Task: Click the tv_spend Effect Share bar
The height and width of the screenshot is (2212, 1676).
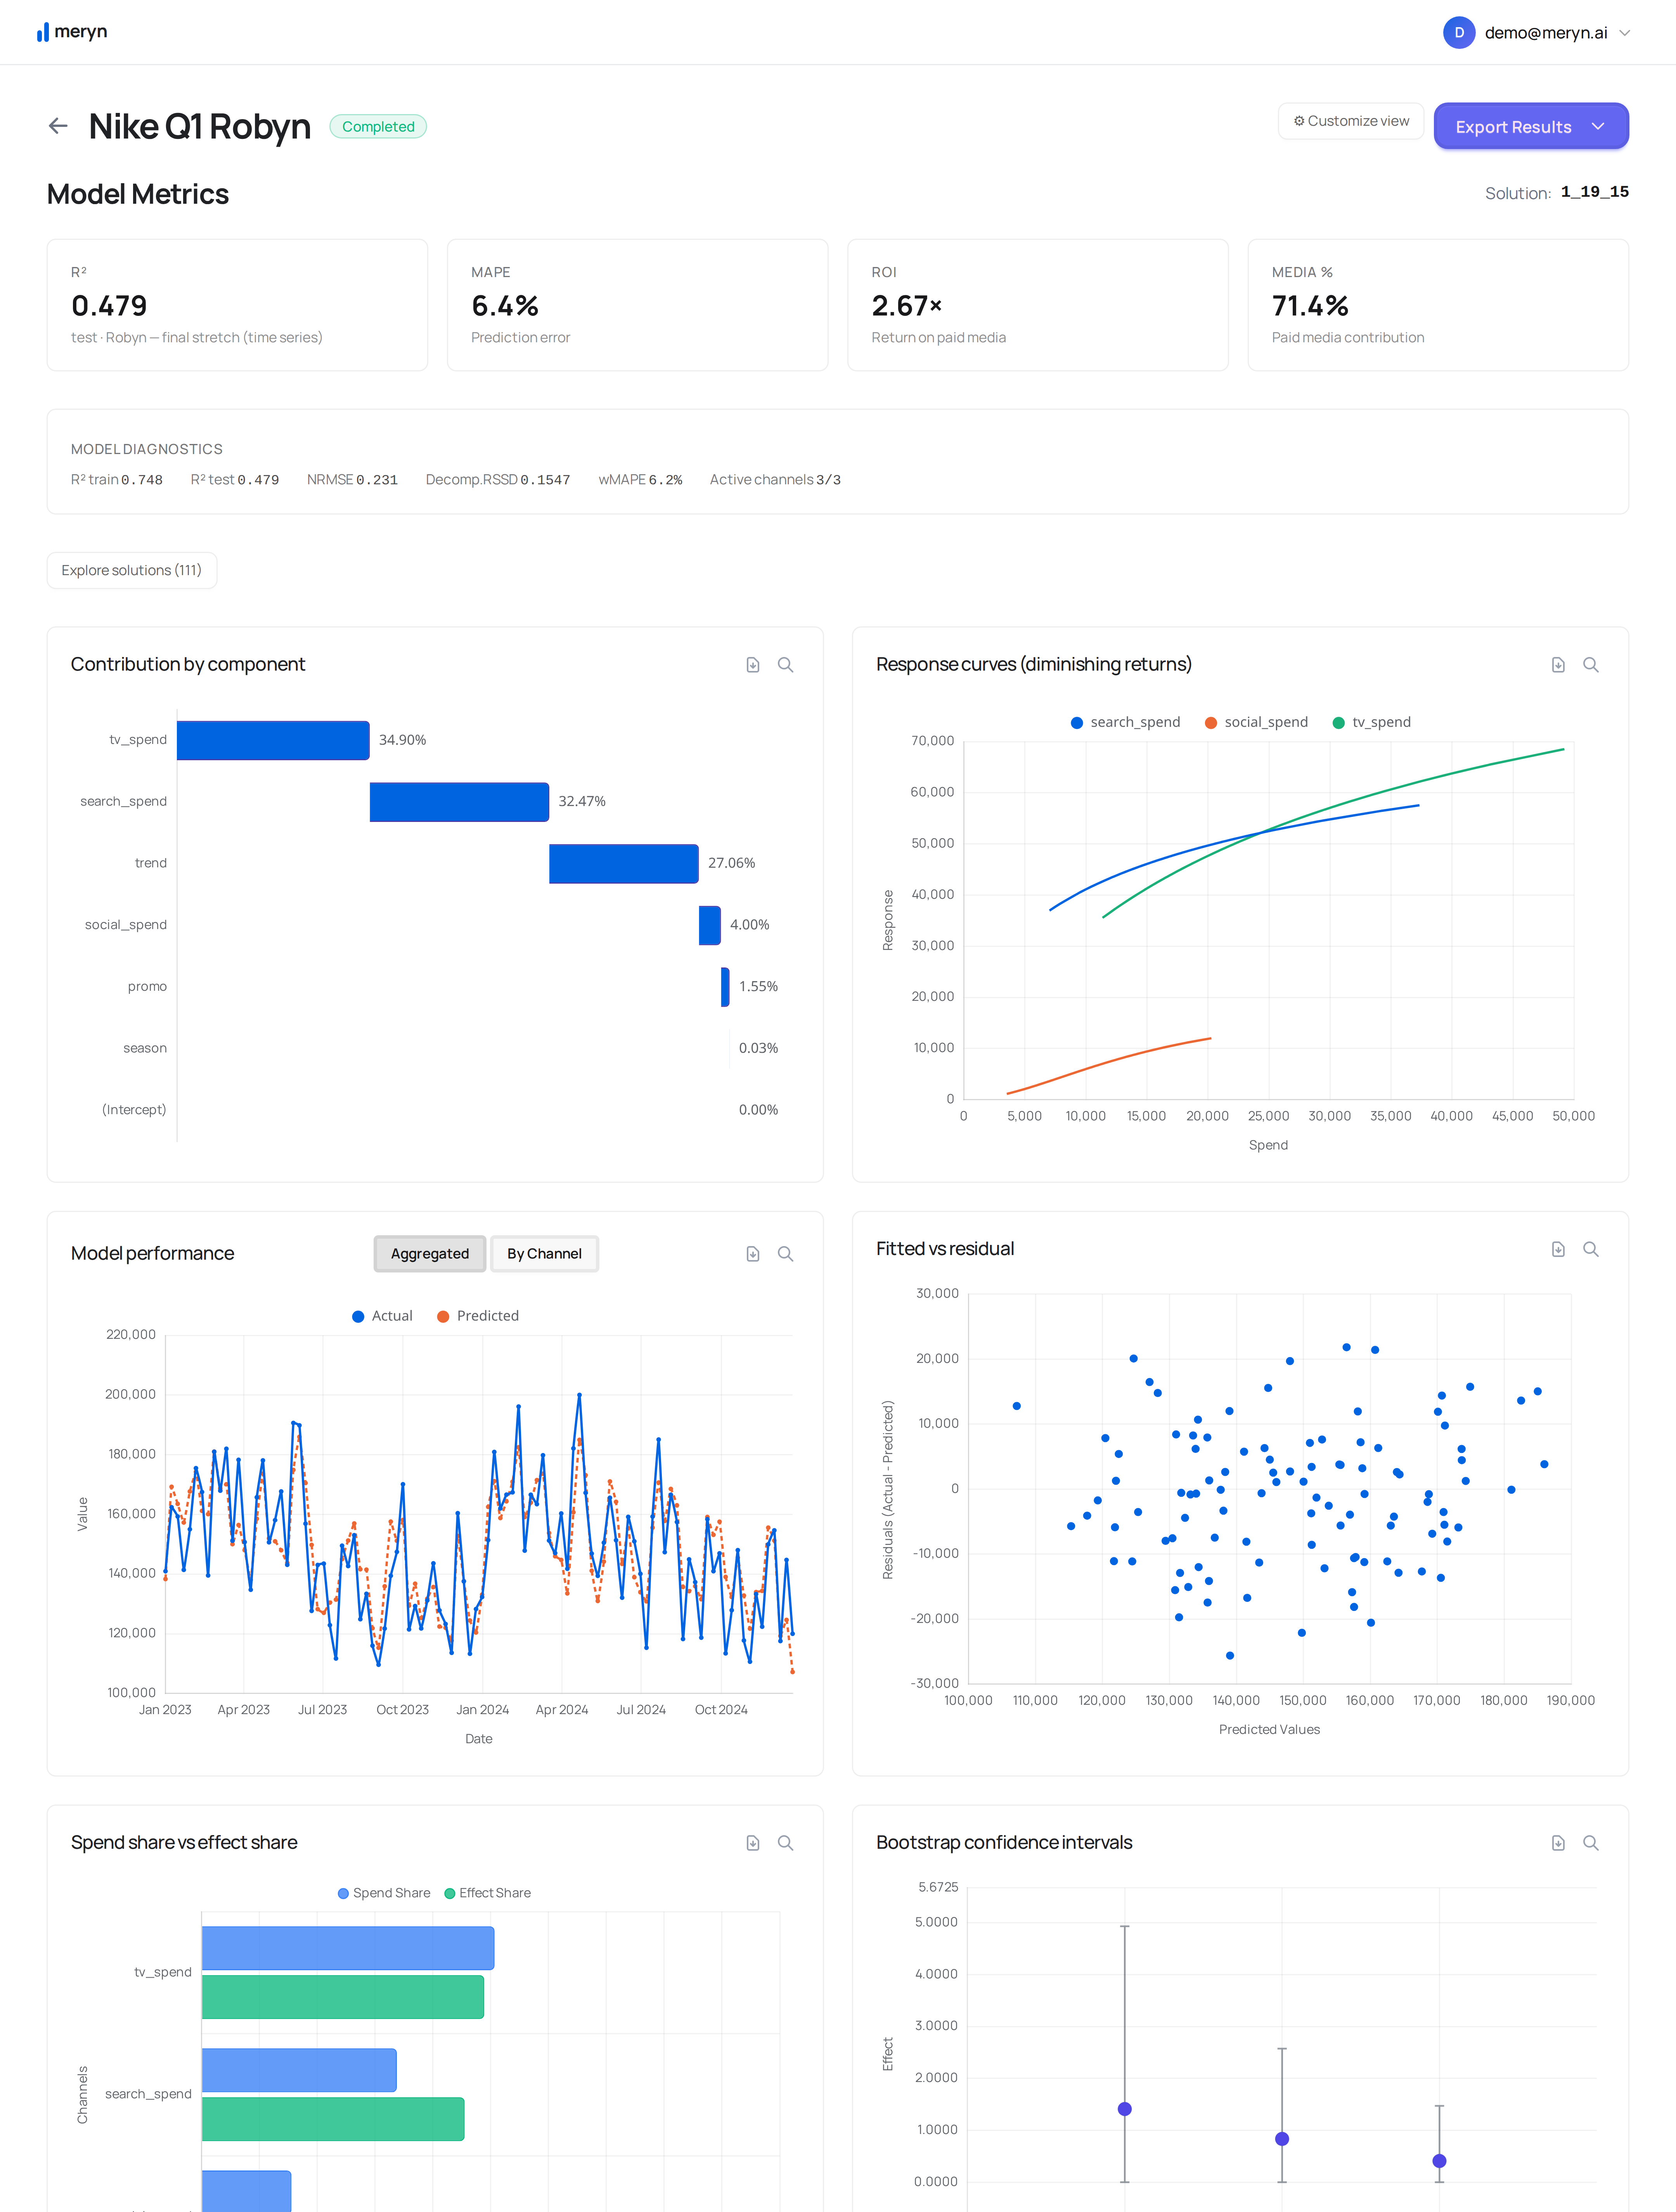Action: 343,1997
